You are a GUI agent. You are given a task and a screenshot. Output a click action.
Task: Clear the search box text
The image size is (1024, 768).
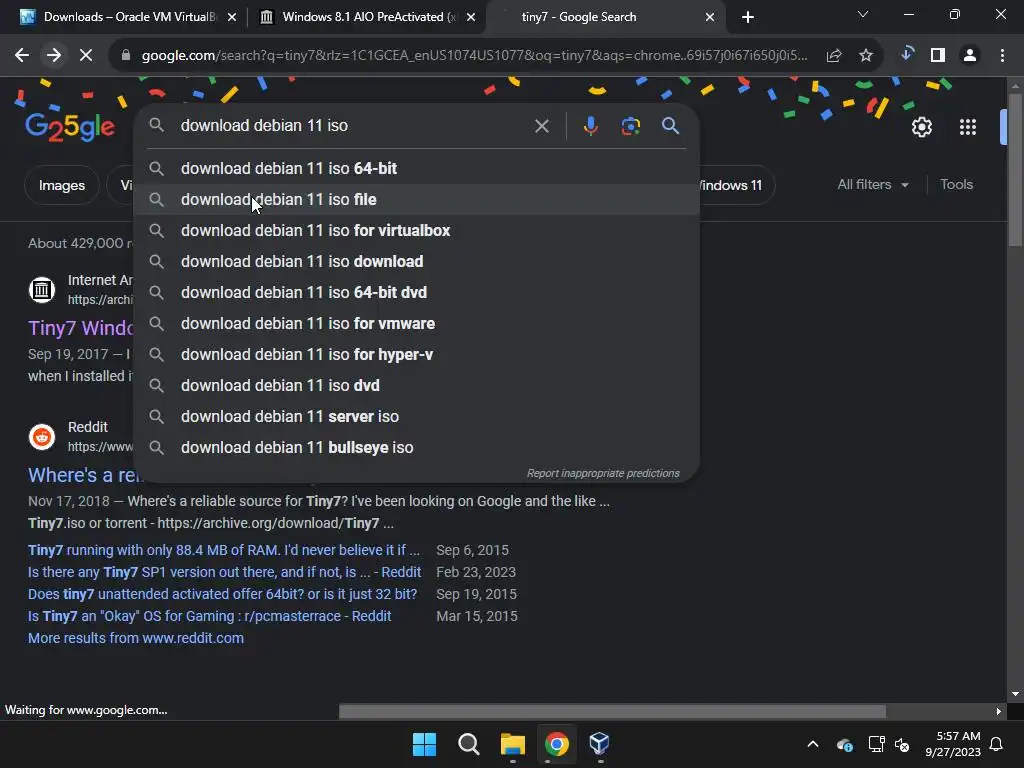(x=541, y=126)
